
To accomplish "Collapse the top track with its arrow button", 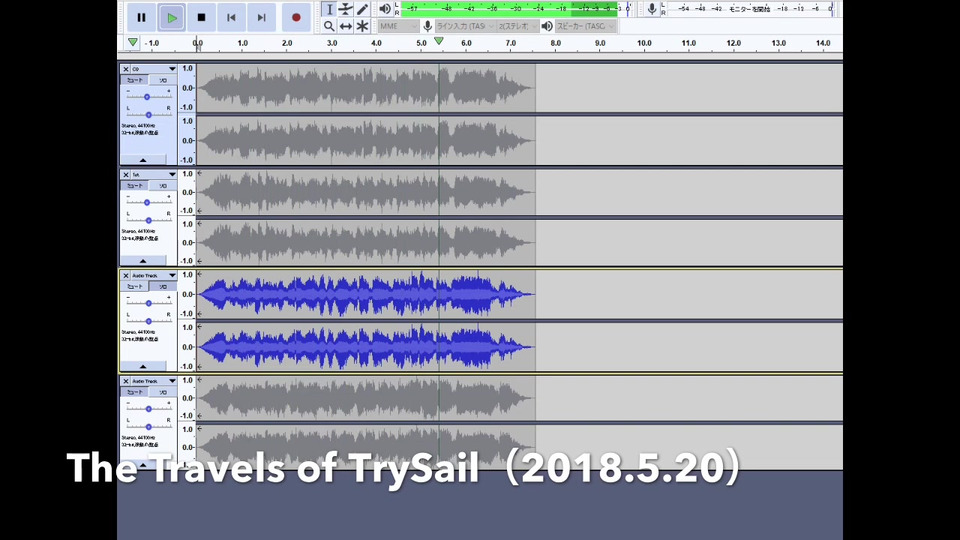I will coord(143,160).
